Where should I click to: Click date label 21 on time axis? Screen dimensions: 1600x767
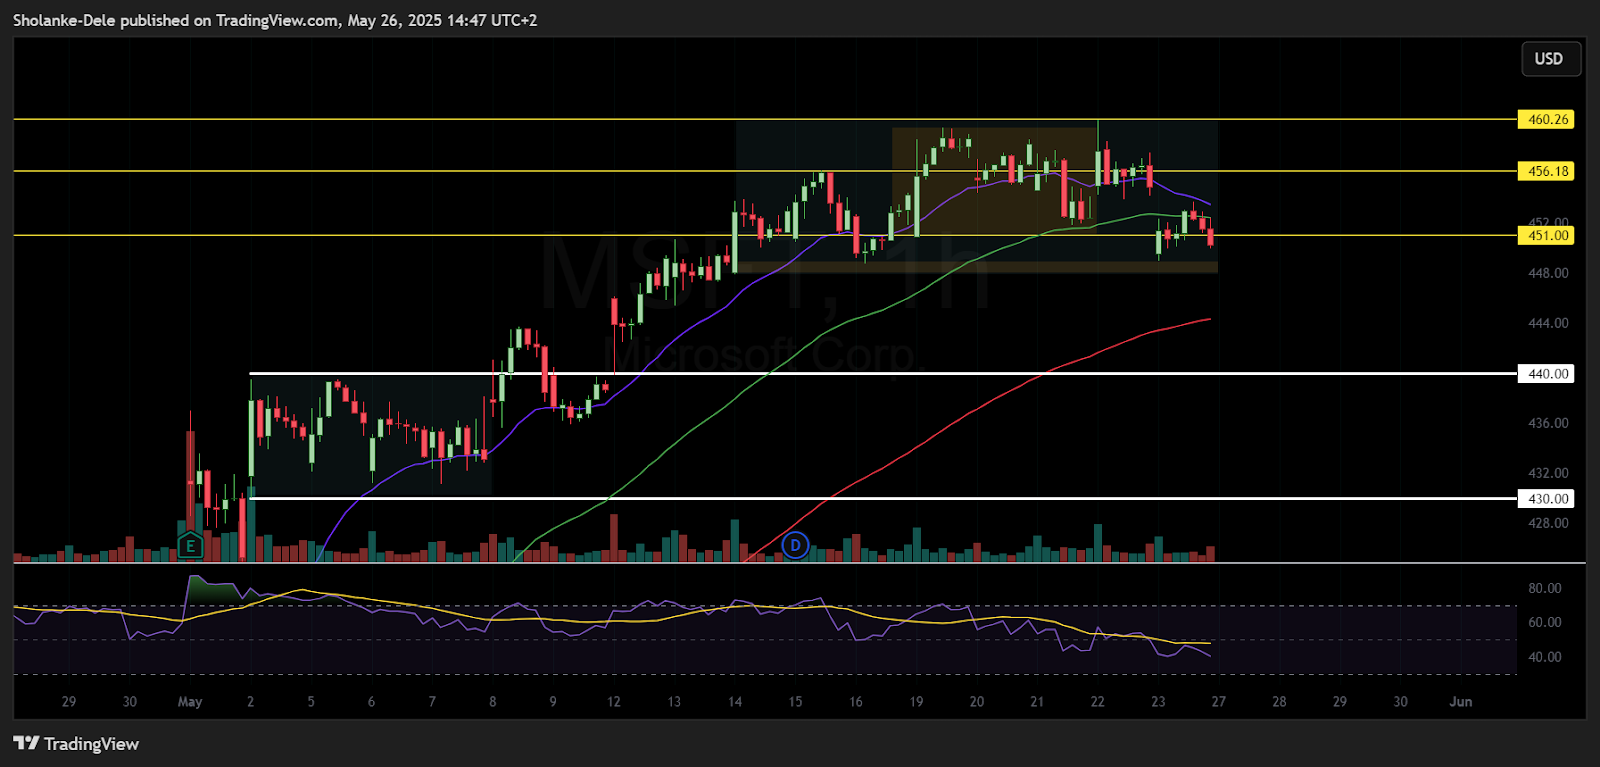[x=1037, y=702]
